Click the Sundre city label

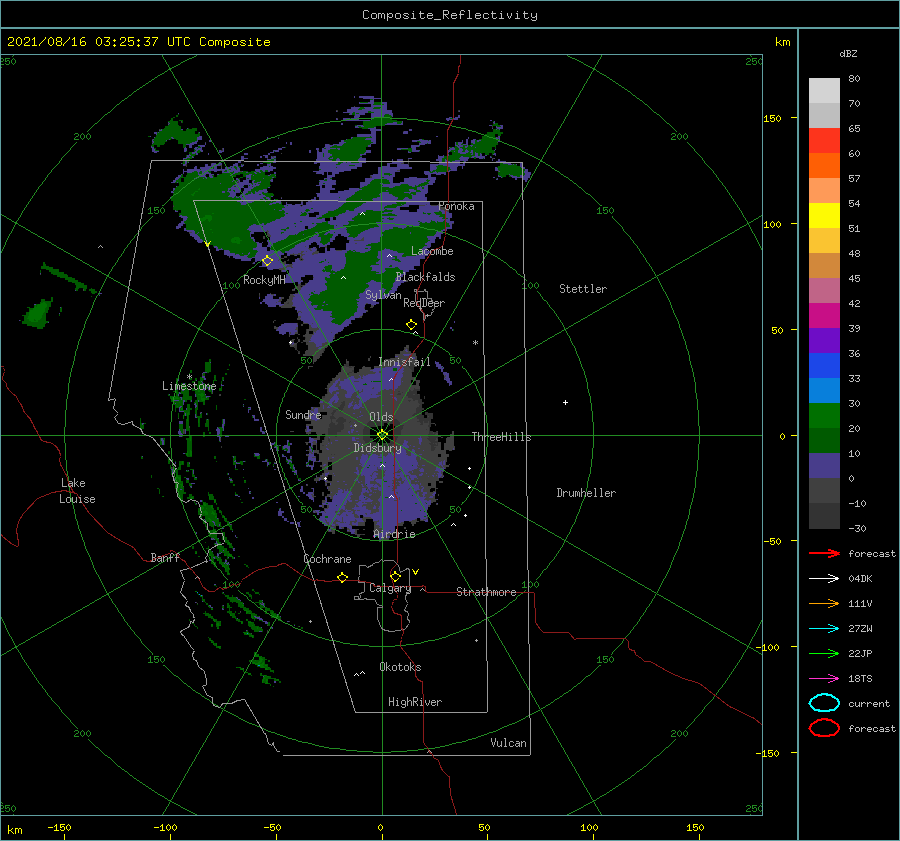(x=303, y=414)
